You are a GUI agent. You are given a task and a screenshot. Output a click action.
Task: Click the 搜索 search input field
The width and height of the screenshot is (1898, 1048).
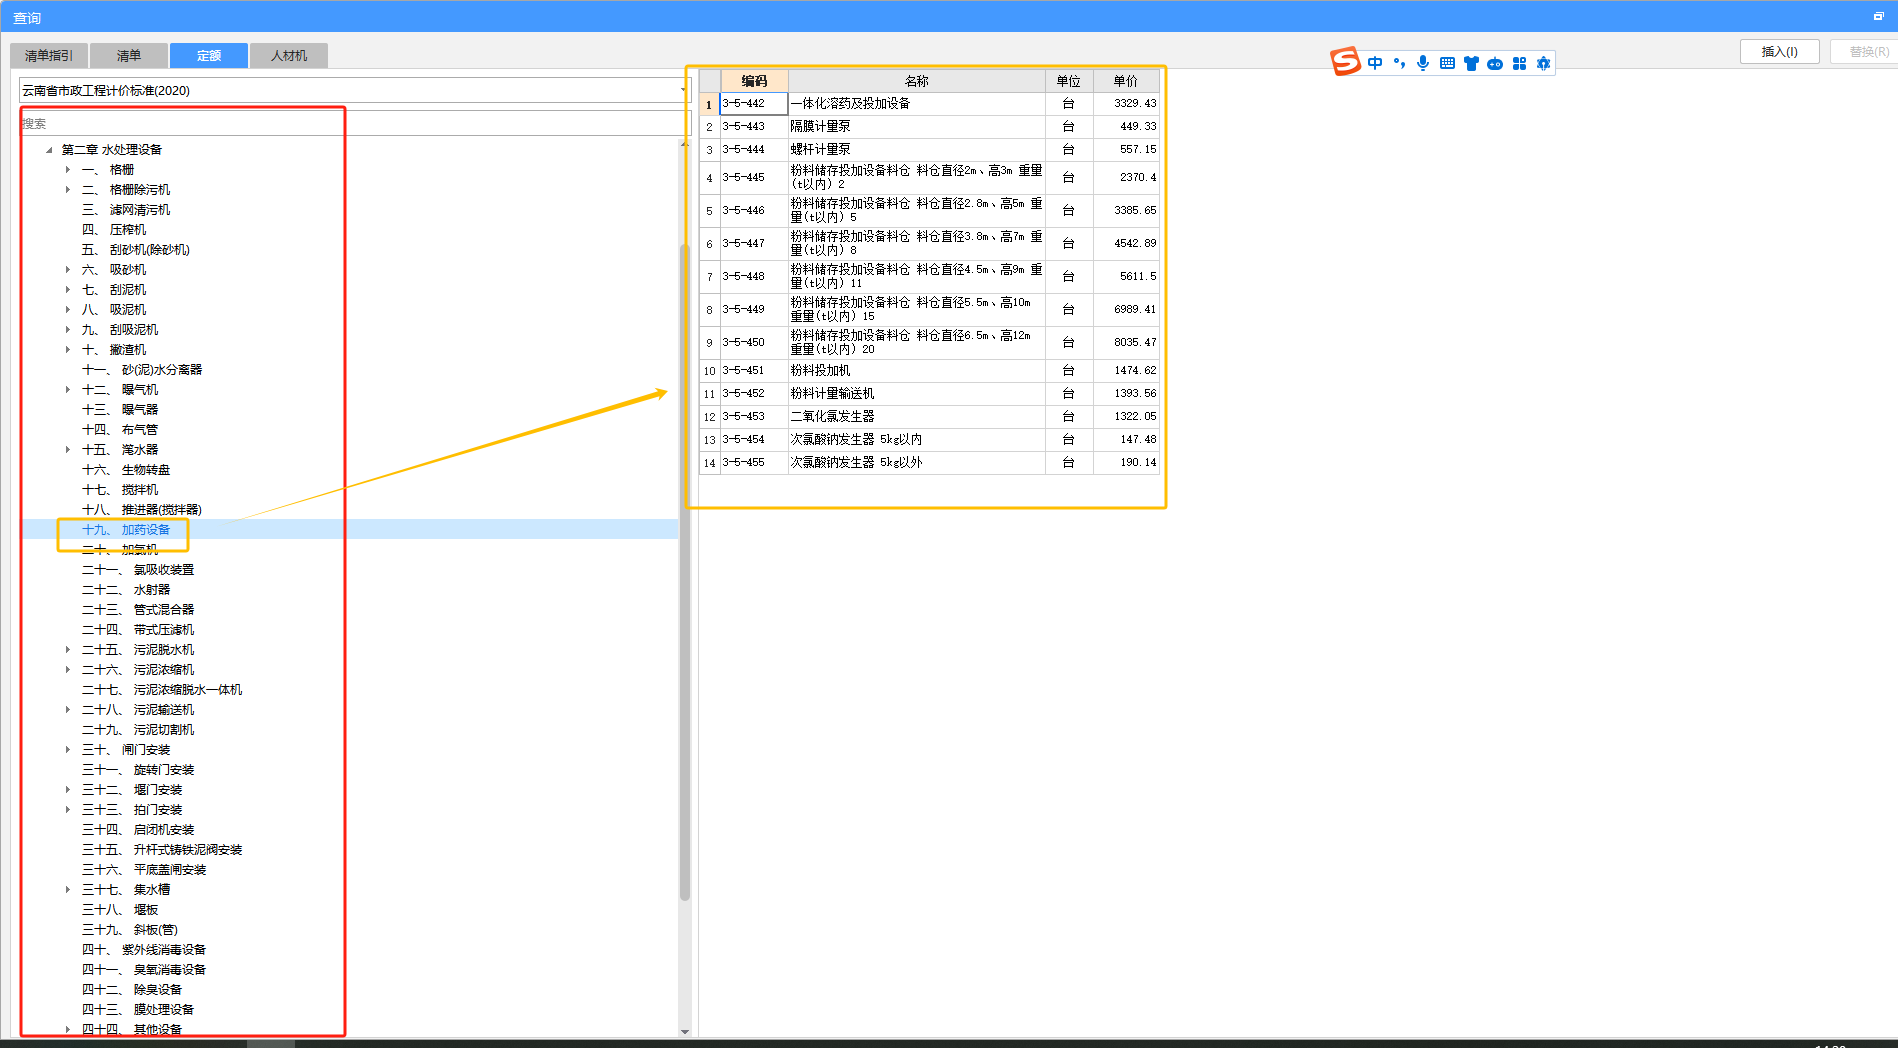click(x=353, y=123)
